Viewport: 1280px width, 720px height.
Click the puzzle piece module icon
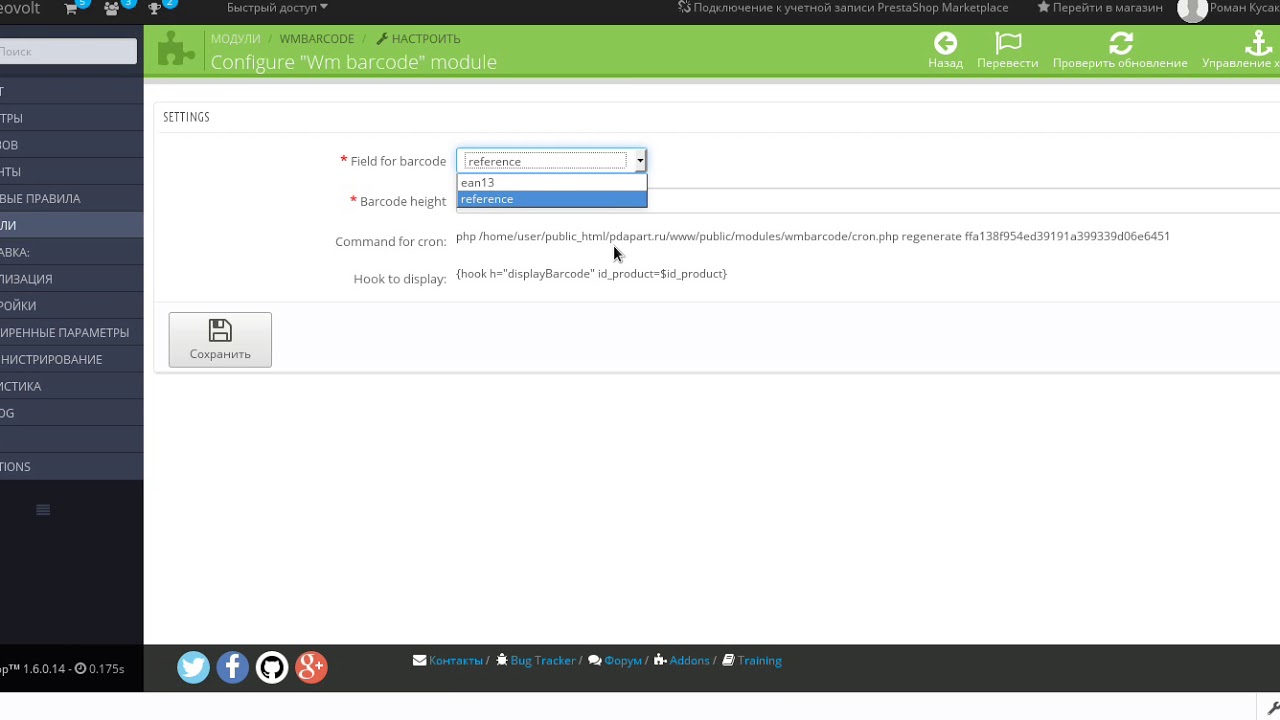[176, 49]
